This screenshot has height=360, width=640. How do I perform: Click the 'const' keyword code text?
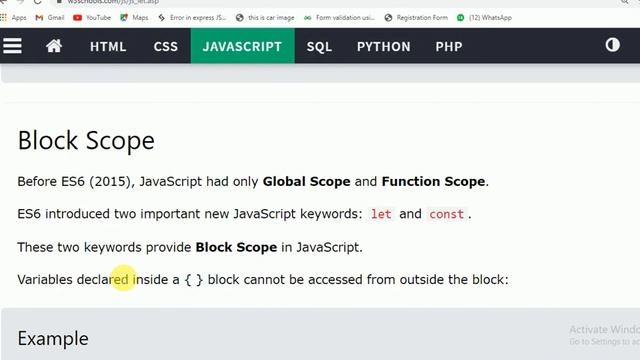[446, 214]
